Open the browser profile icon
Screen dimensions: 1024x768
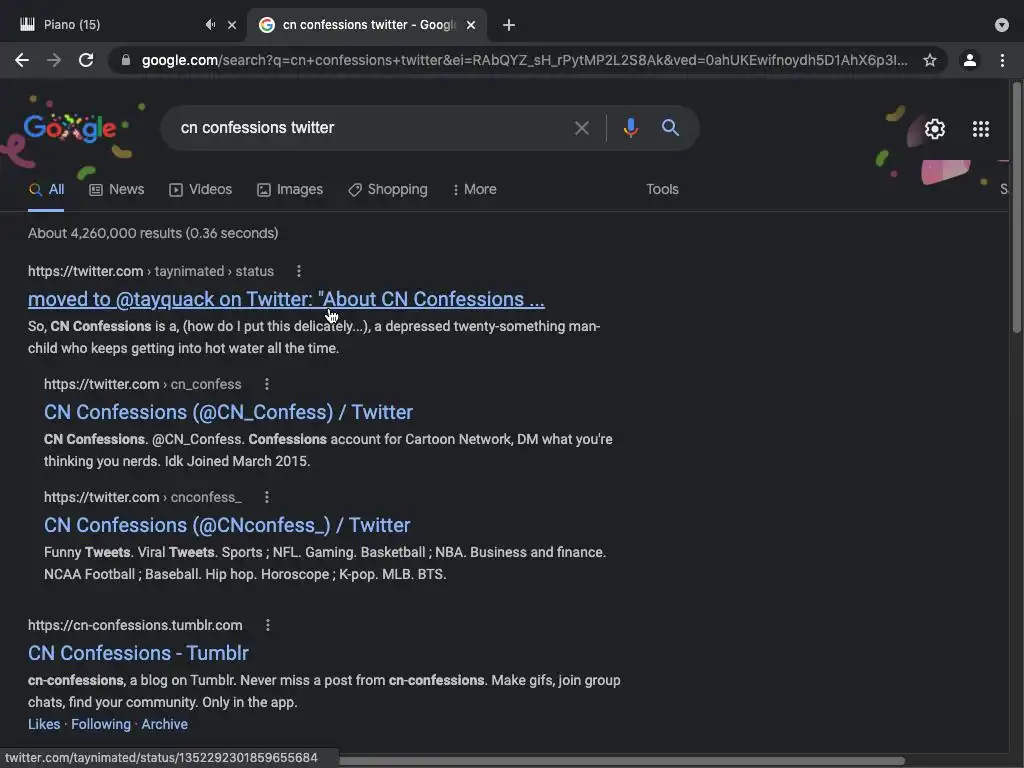[970, 60]
